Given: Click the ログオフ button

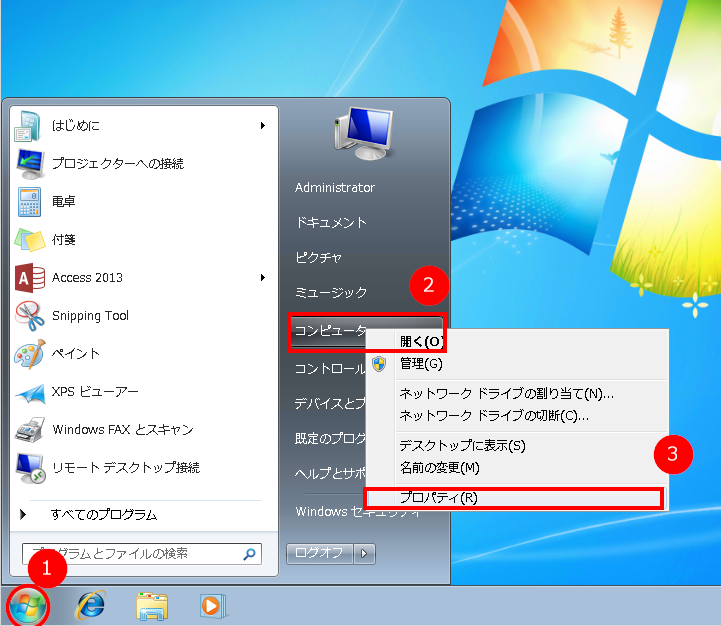Looking at the screenshot, I should click(x=320, y=553).
